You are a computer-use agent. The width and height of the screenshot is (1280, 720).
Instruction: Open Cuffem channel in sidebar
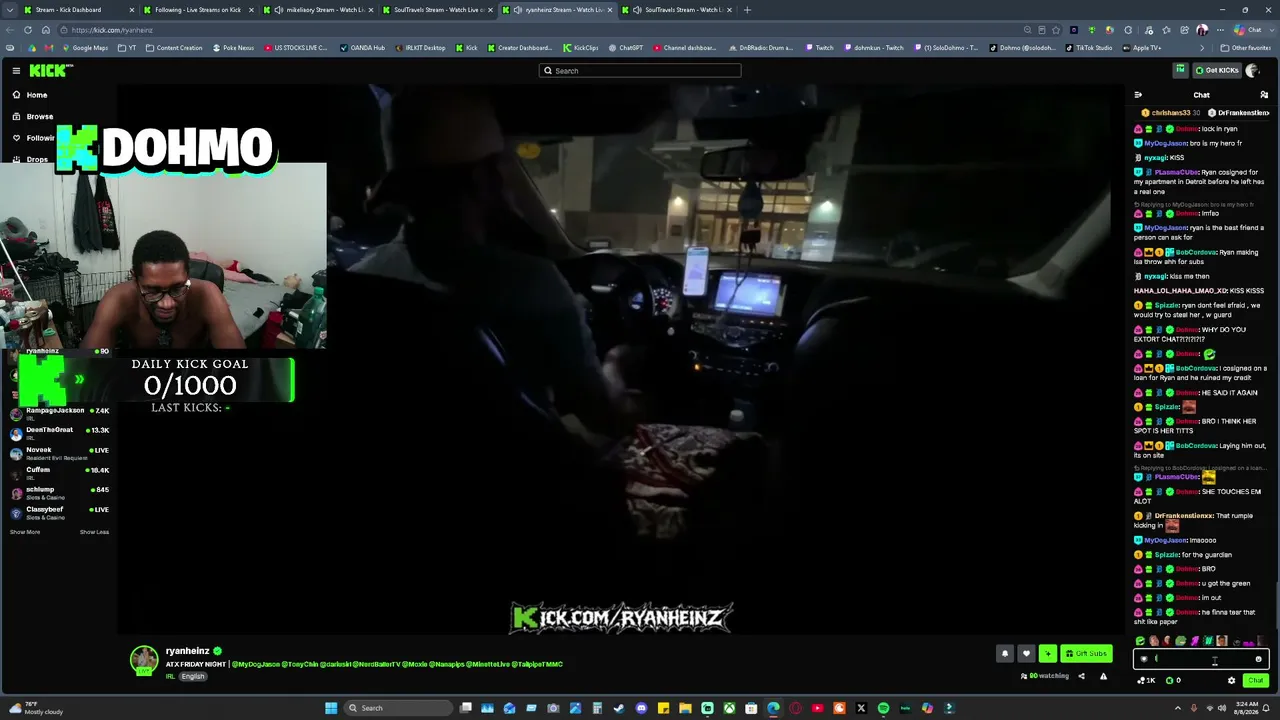pyautogui.click(x=60, y=472)
